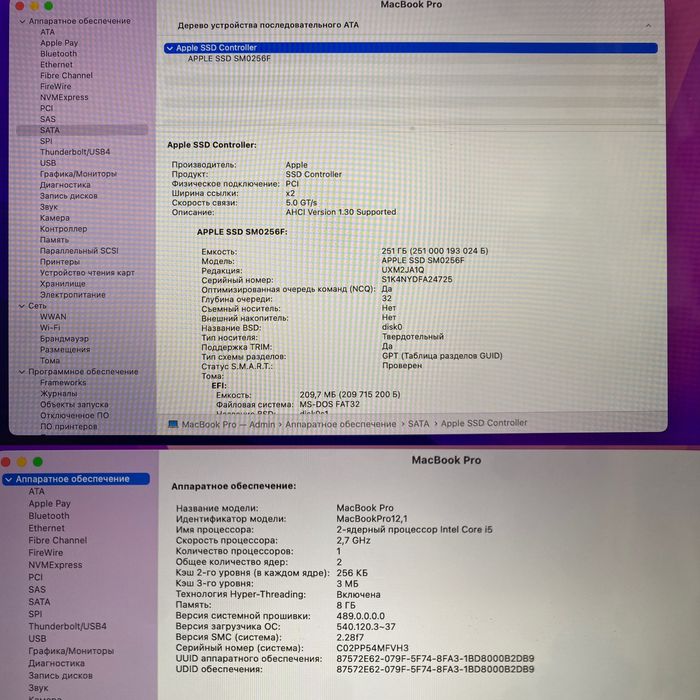Open Объекты запуска in the sidebar
The width and height of the screenshot is (700, 700).
(x=74, y=404)
